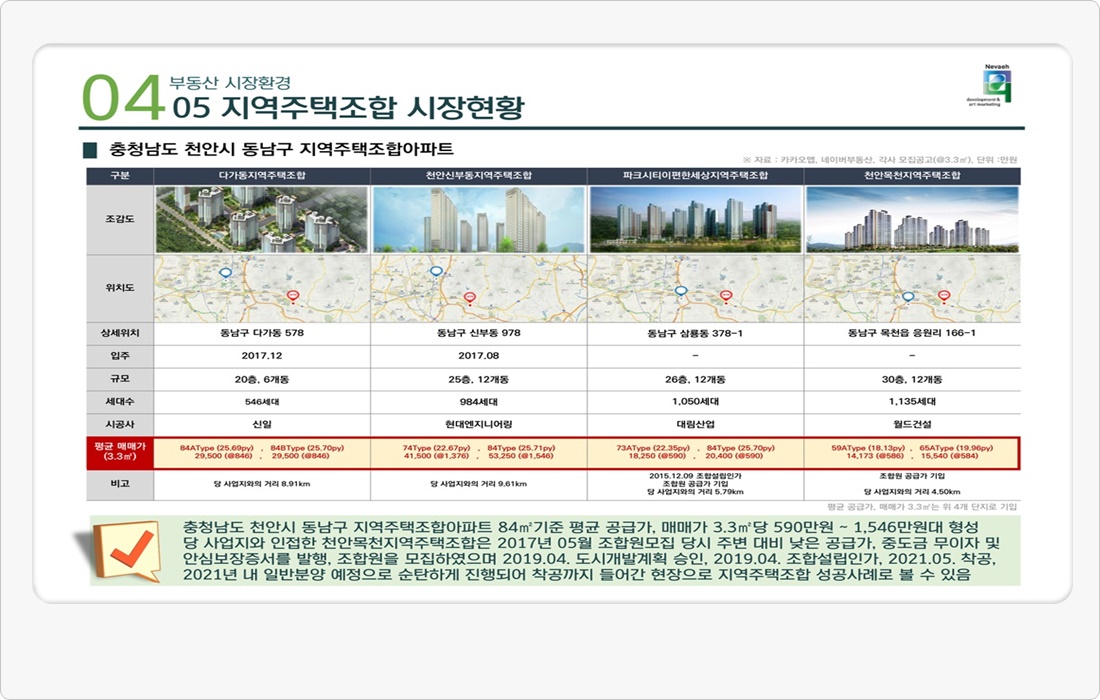This screenshot has height=700, width=1100.
Task: Select household count 1,050세대
Action: (x=695, y=402)
